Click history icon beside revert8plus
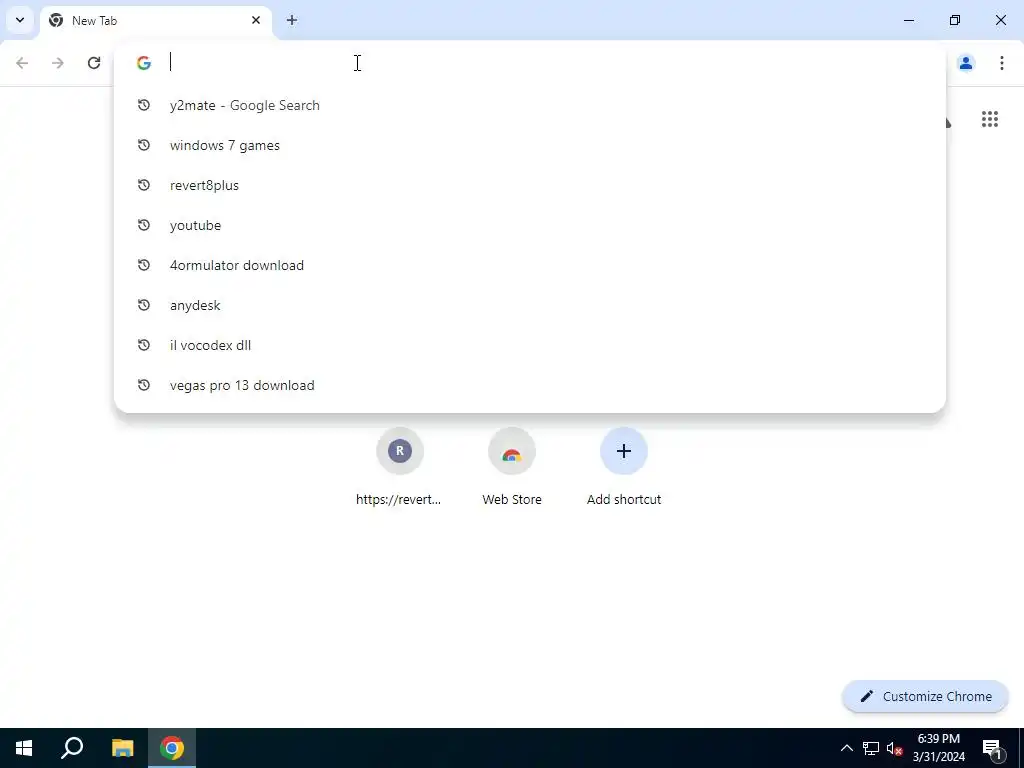 pyautogui.click(x=144, y=185)
